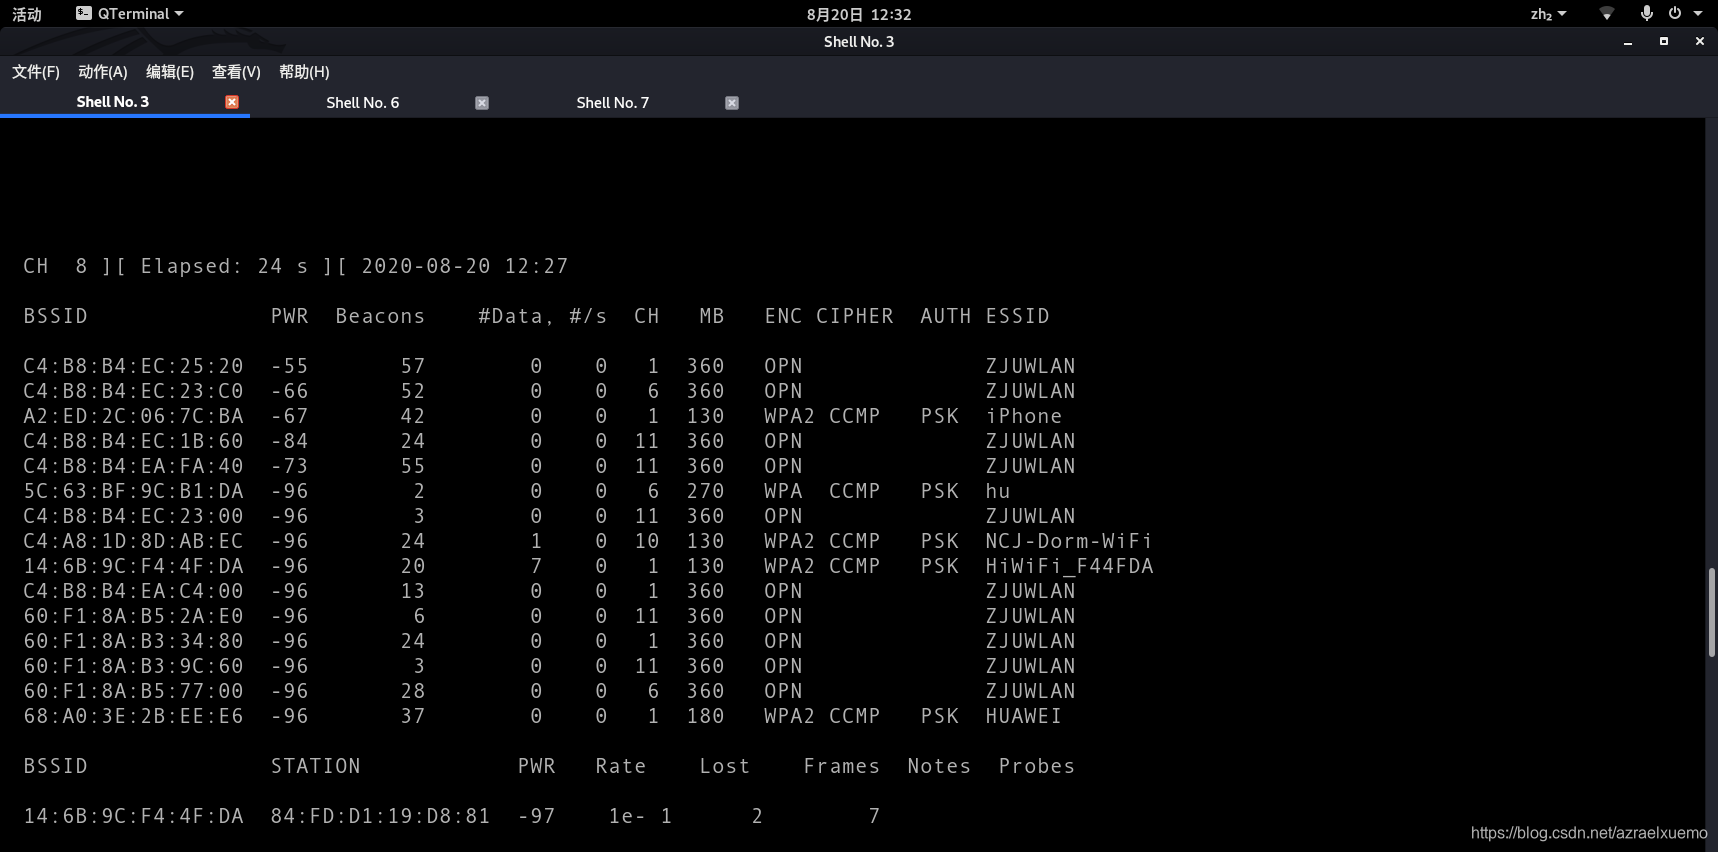Click the Lost column header
This screenshot has height=852, width=1718.
[x=725, y=766]
